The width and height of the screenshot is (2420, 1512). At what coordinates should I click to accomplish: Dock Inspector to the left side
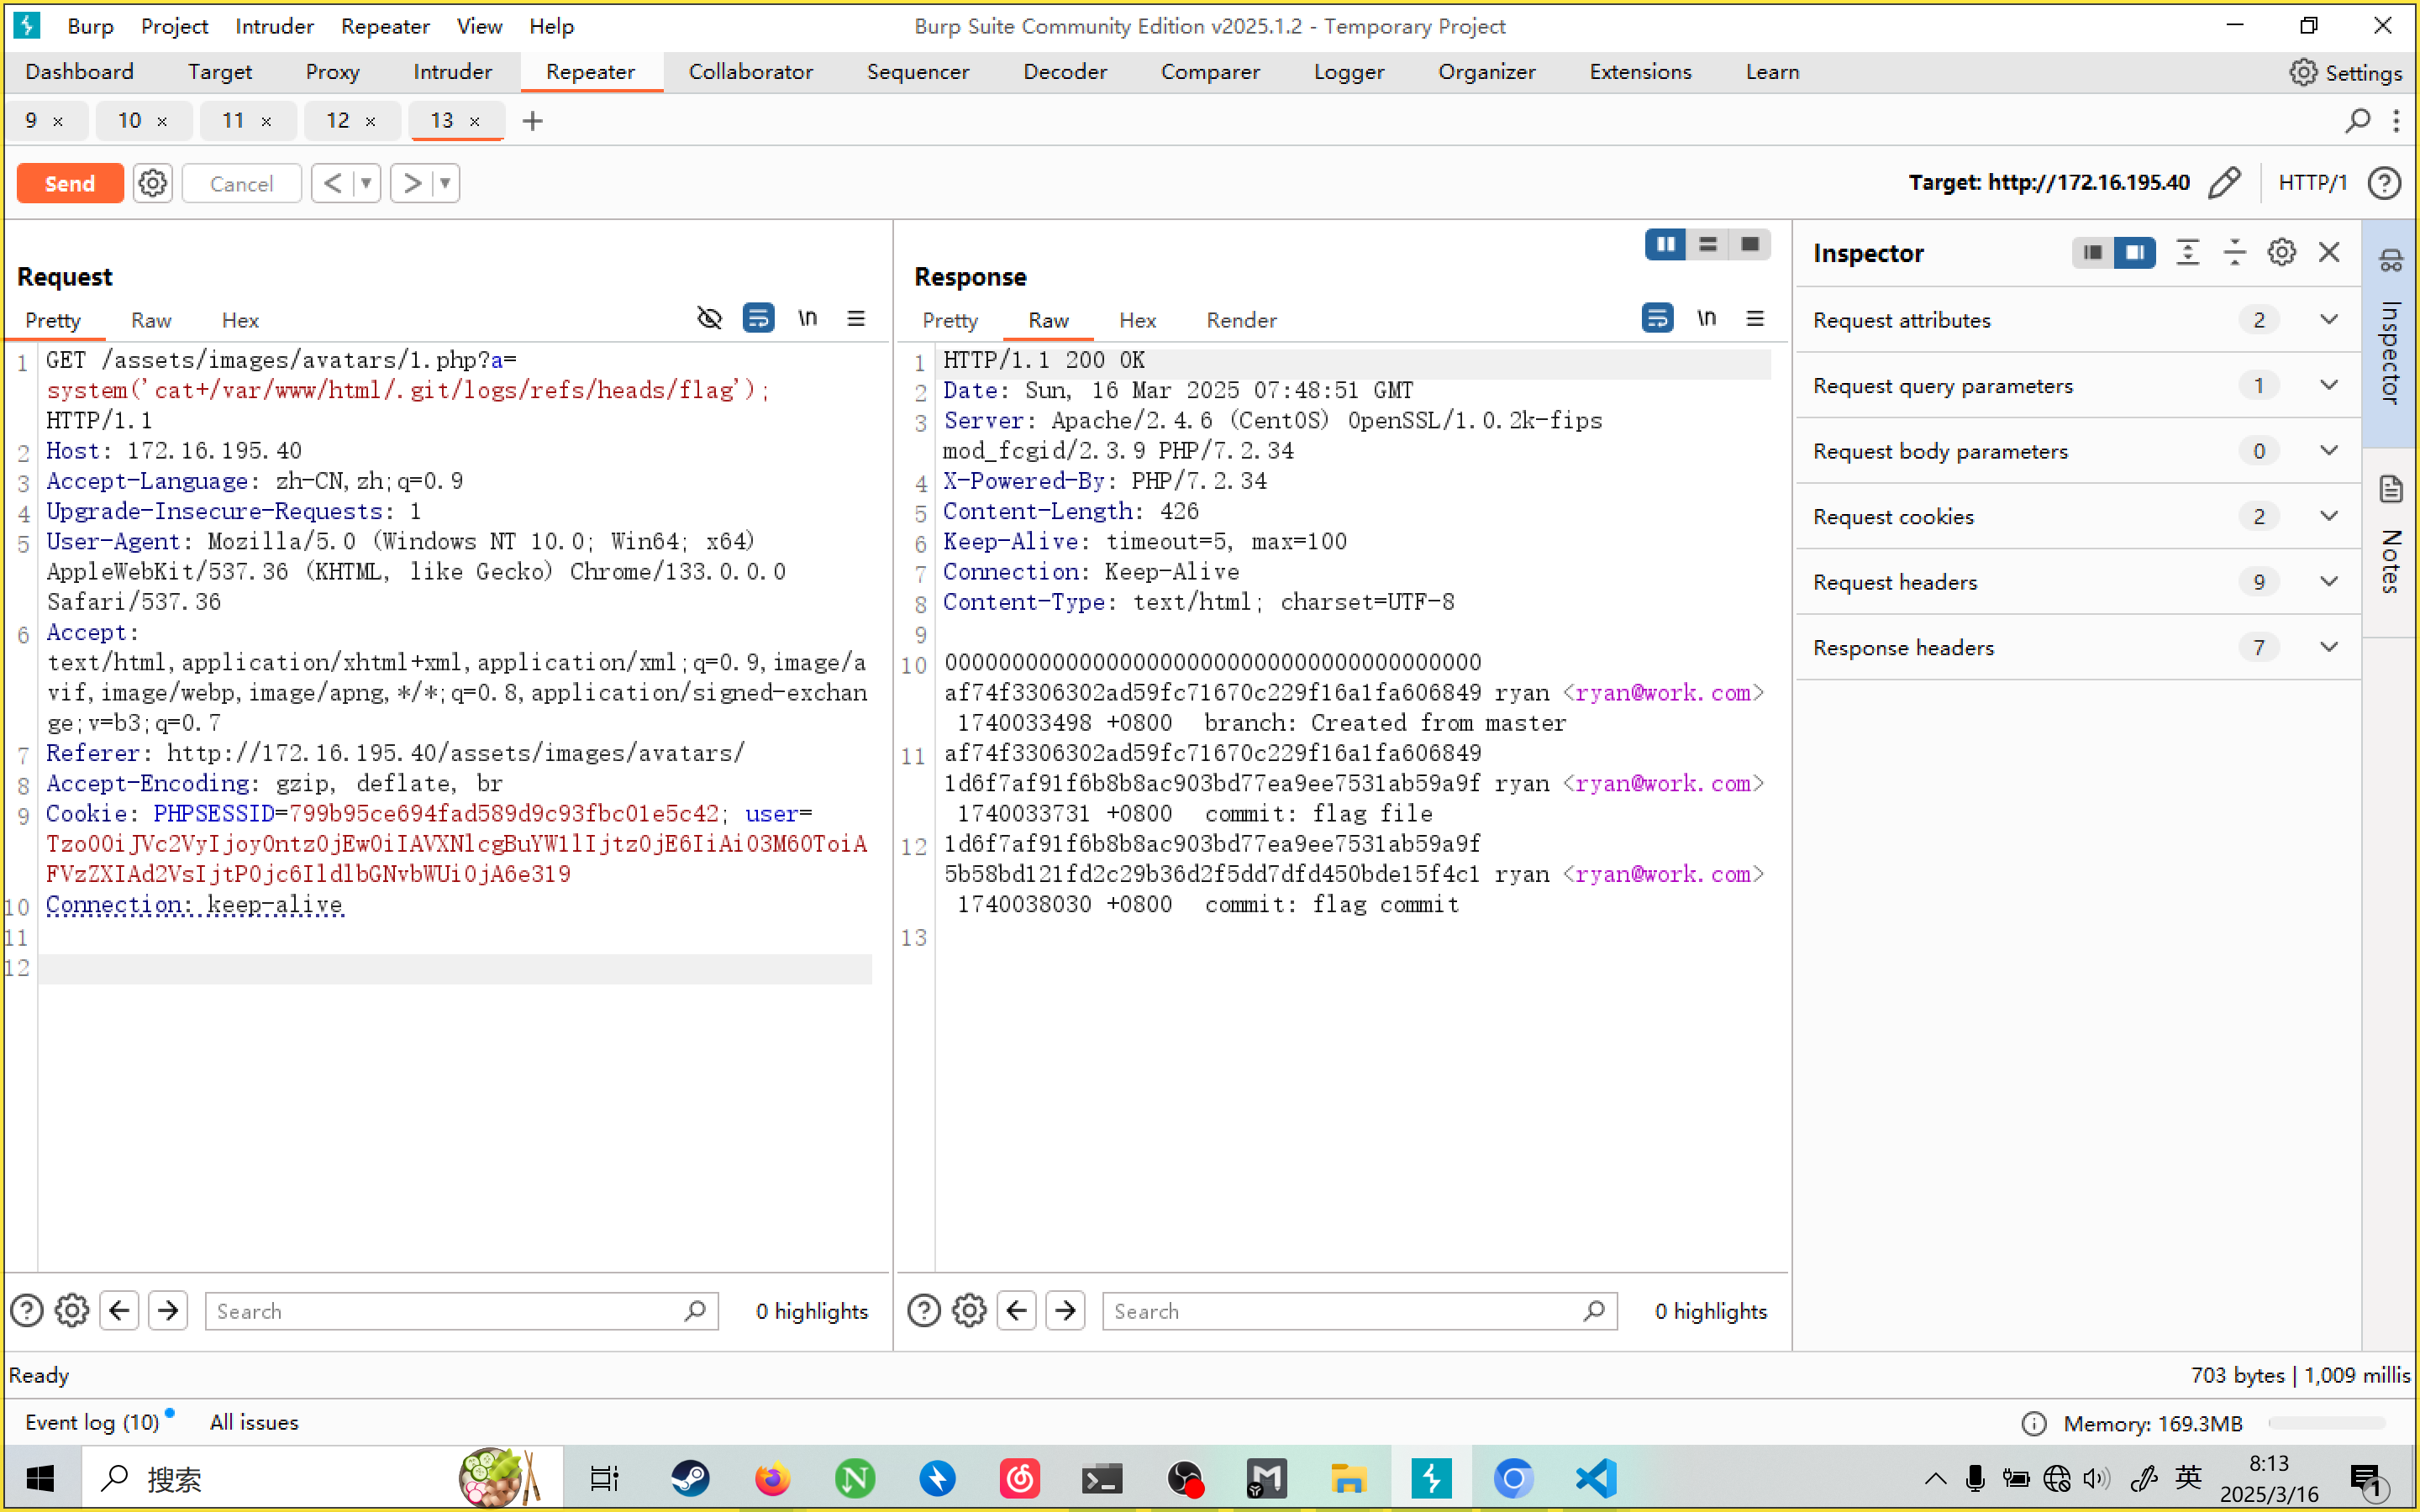pos(2093,252)
